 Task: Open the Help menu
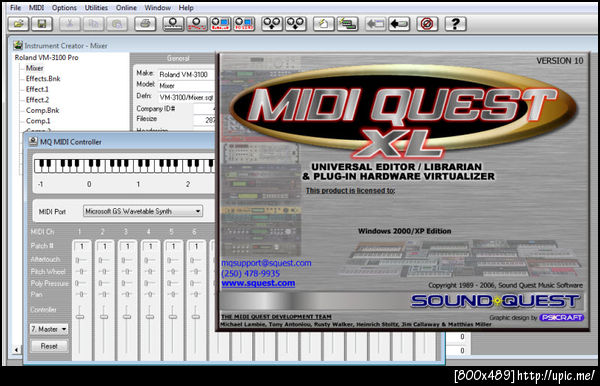coord(186,8)
